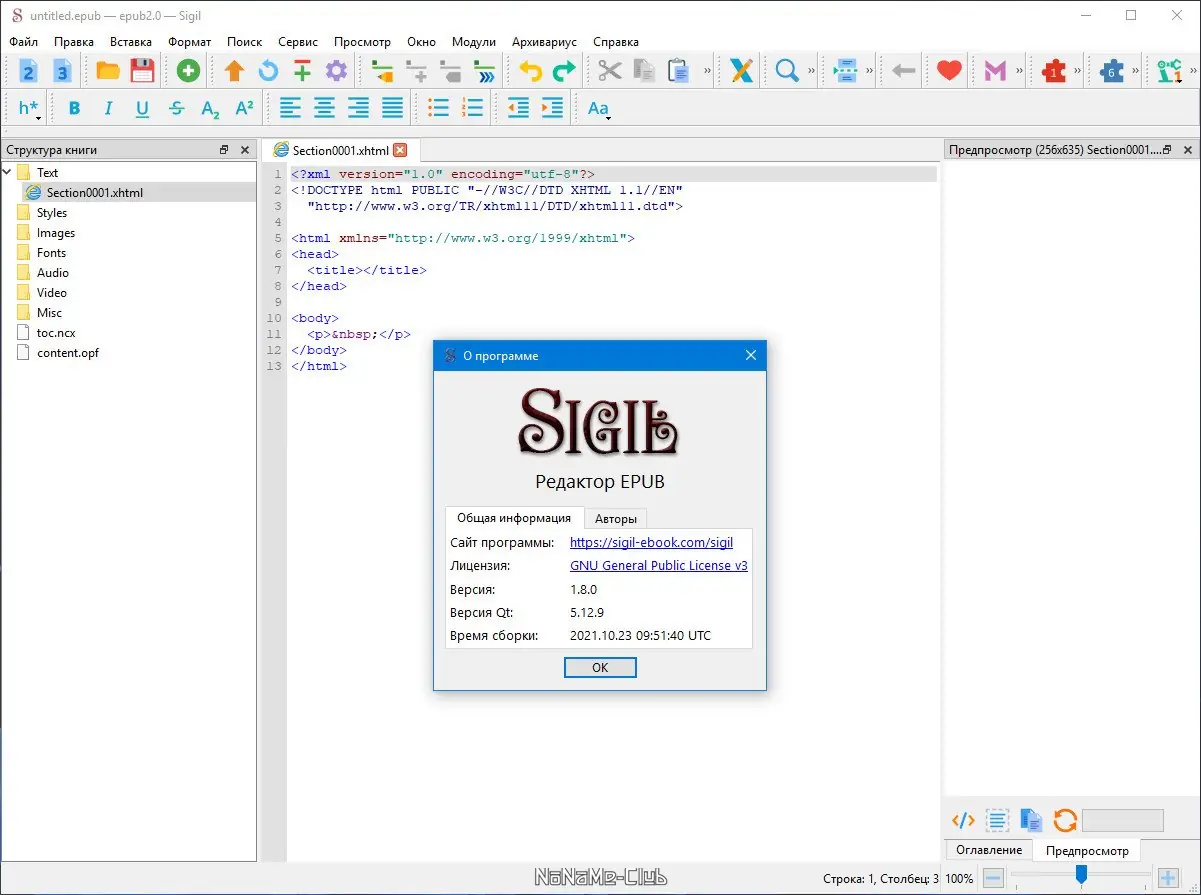Click the magnifier Find icon

[x=787, y=71]
